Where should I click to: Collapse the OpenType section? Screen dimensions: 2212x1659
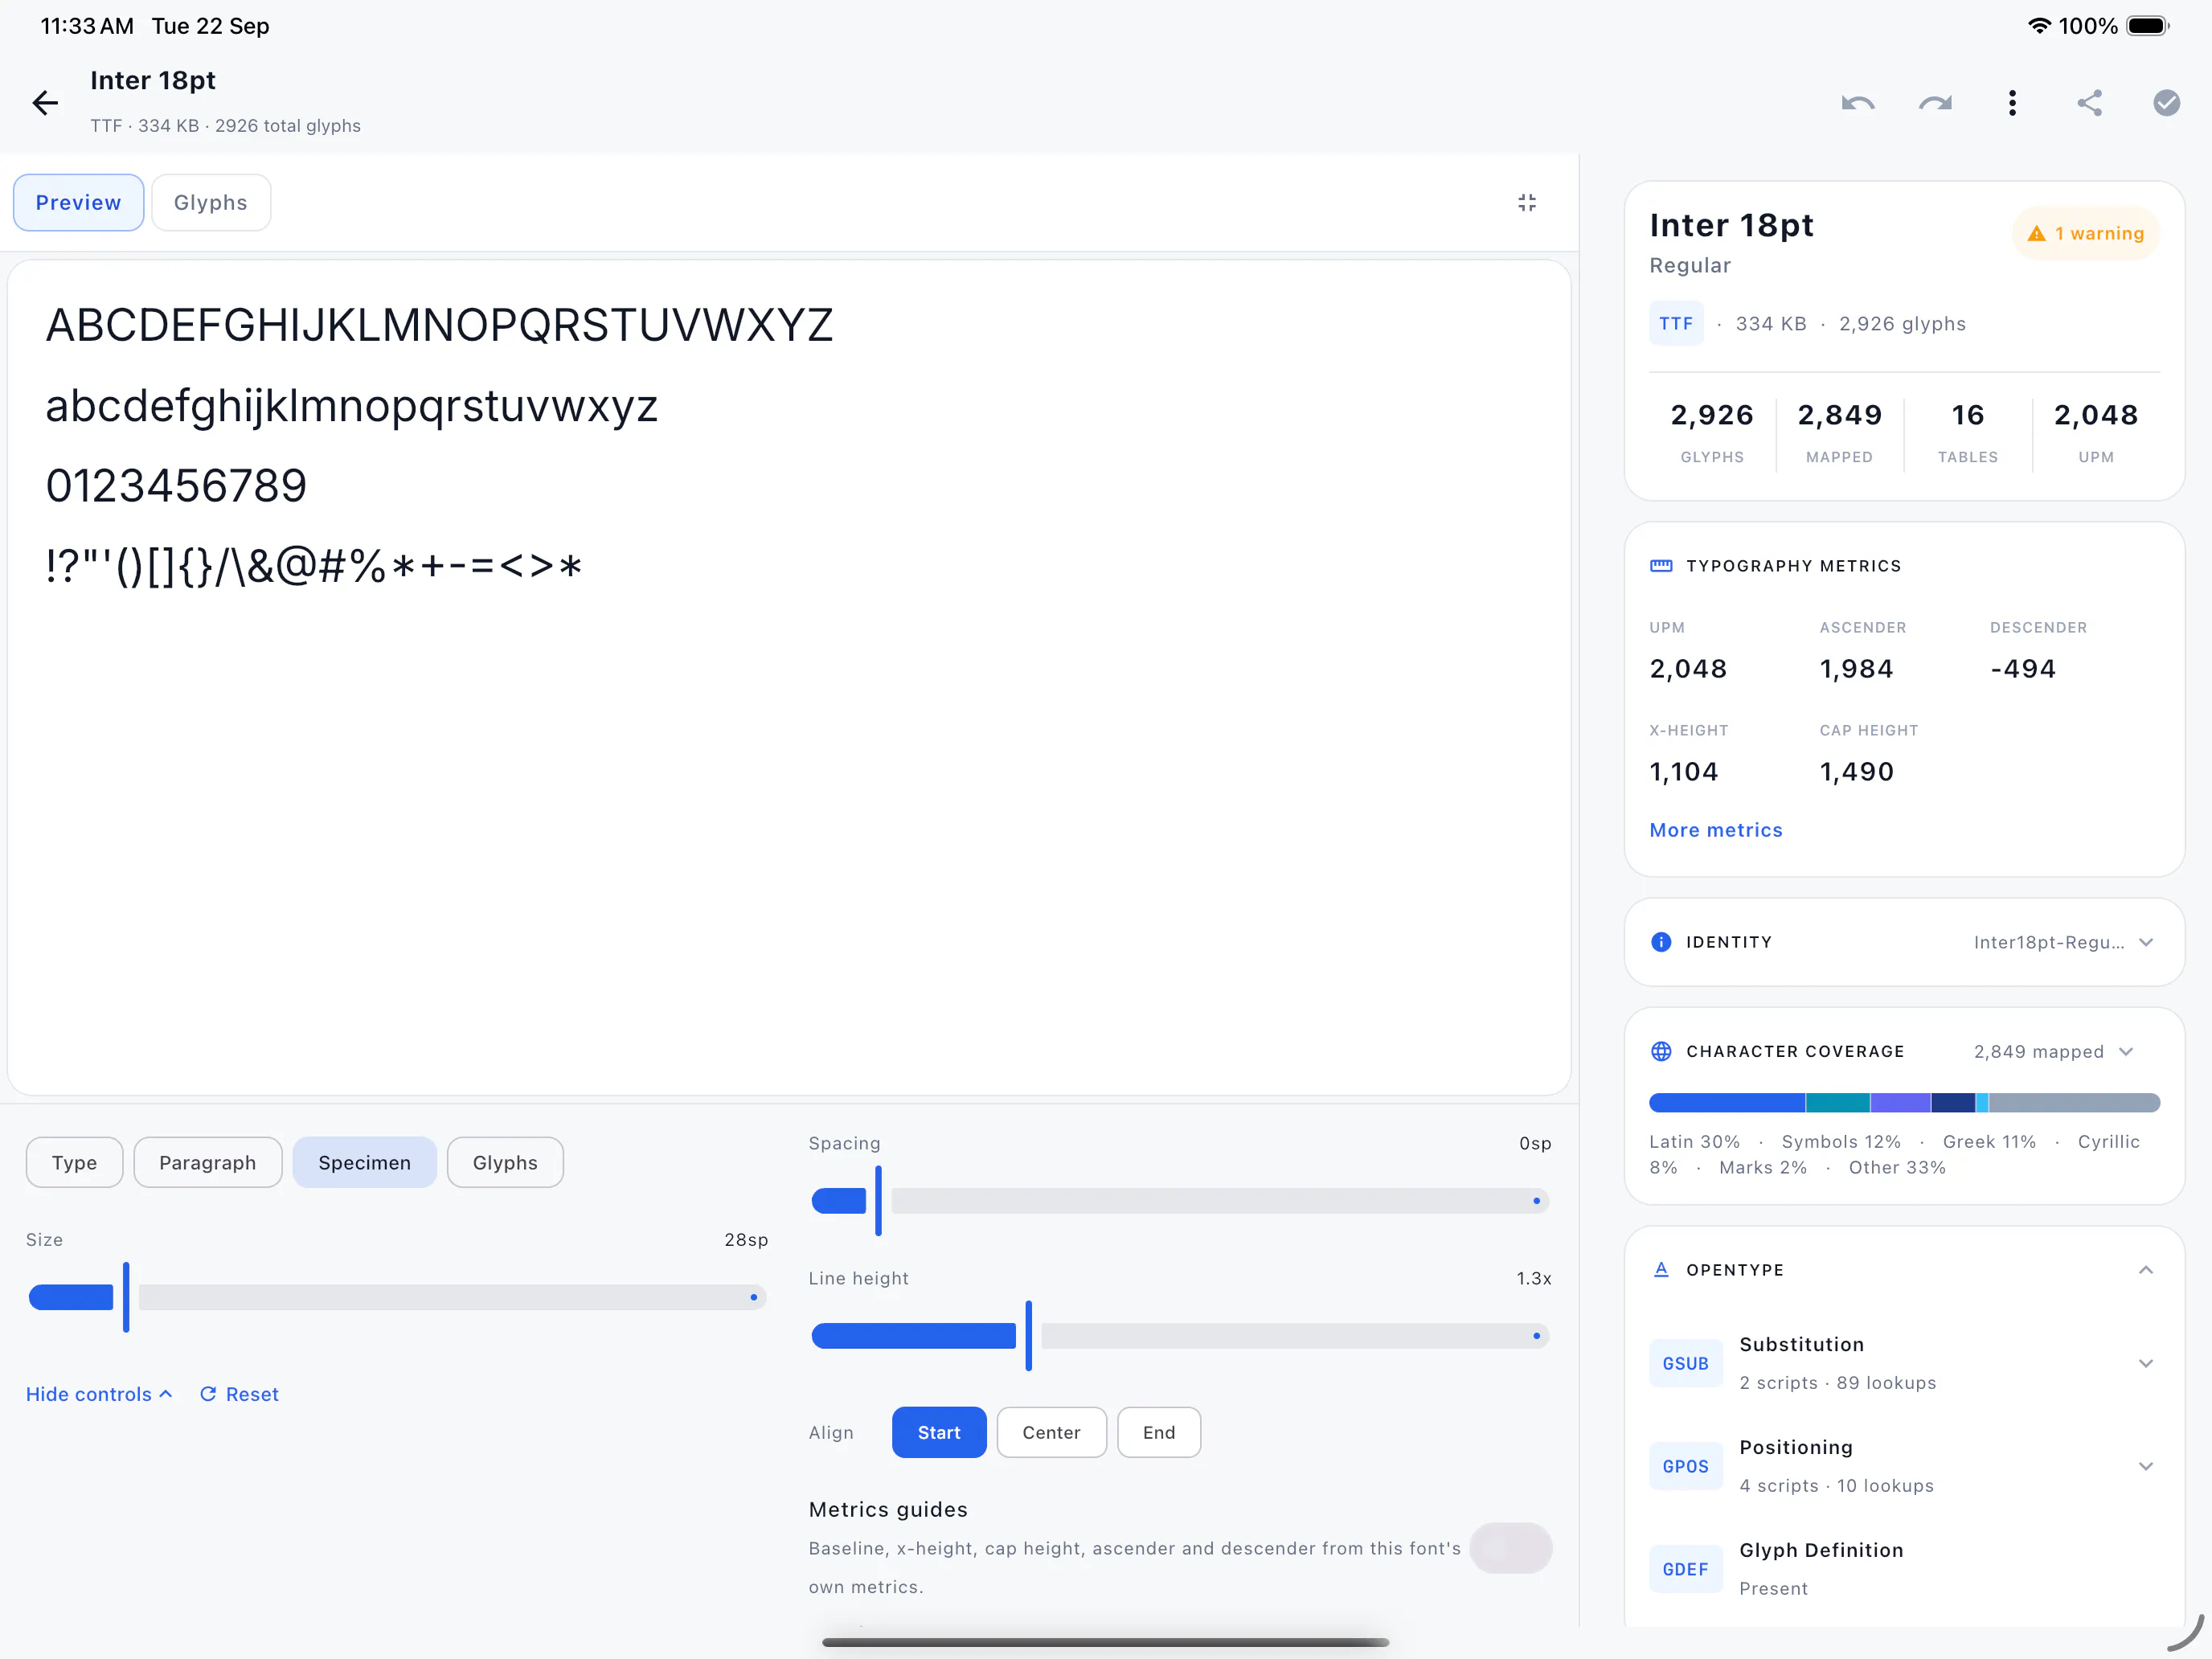click(x=2146, y=1269)
